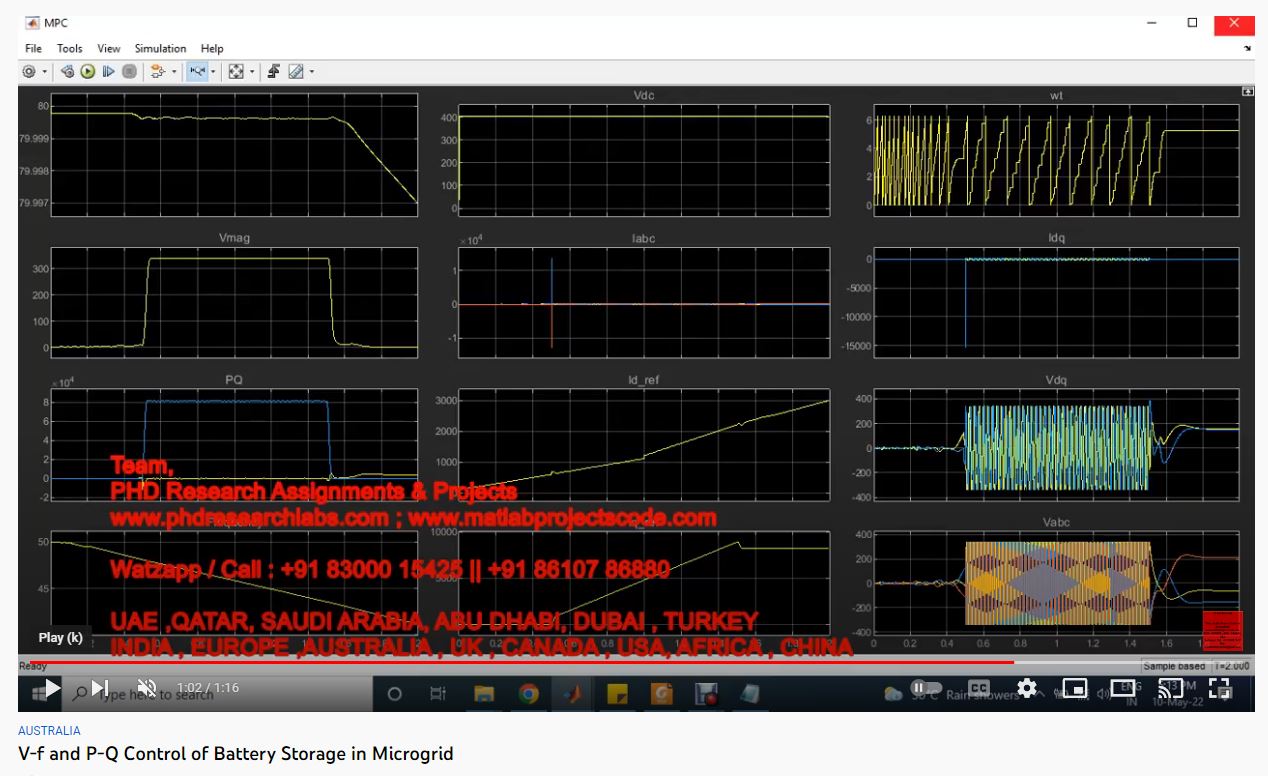This screenshot has width=1268, height=776.
Task: Toggle the video autoplay switch
Action: tap(925, 688)
